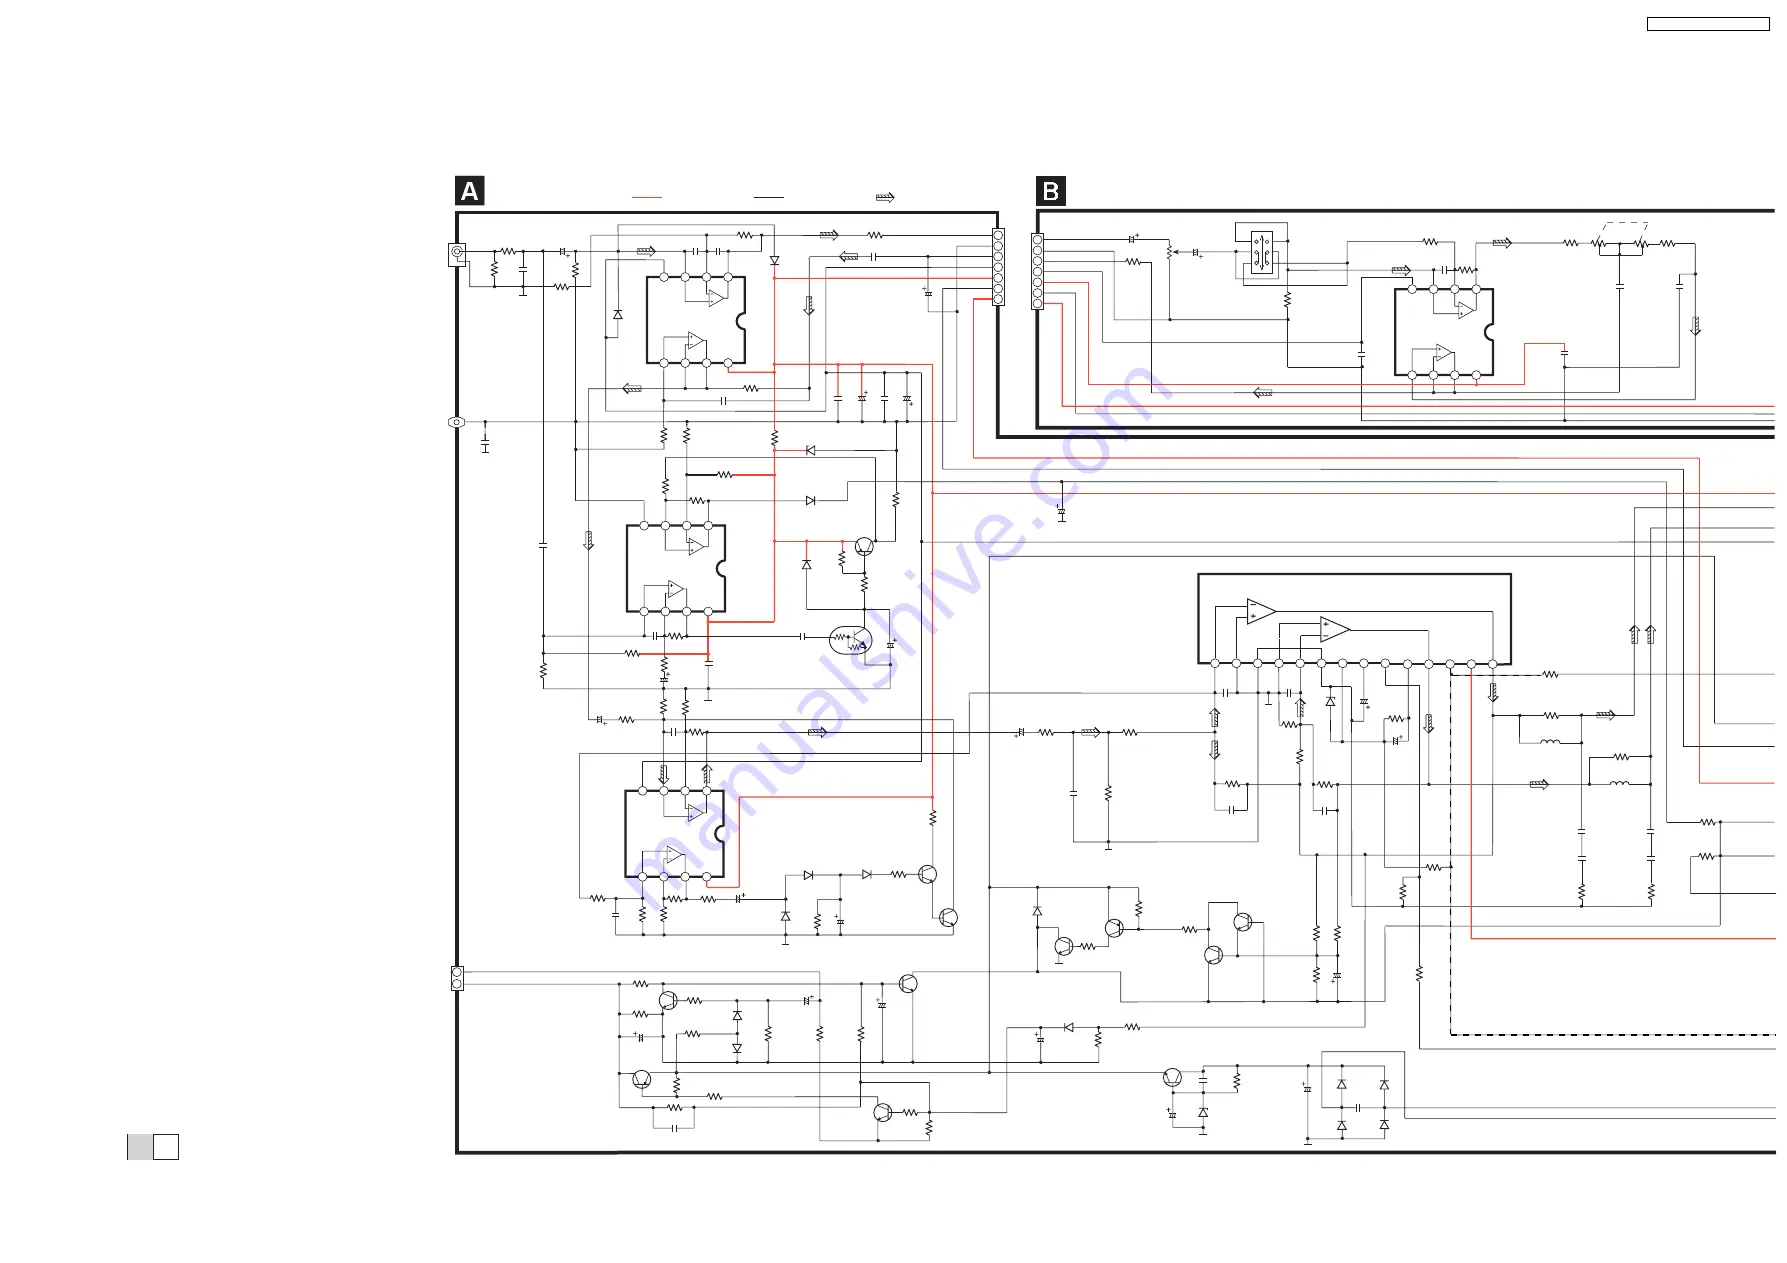The image size is (1787, 1263).
Task: Click the coaxial input jack in section A
Action: coord(457,254)
